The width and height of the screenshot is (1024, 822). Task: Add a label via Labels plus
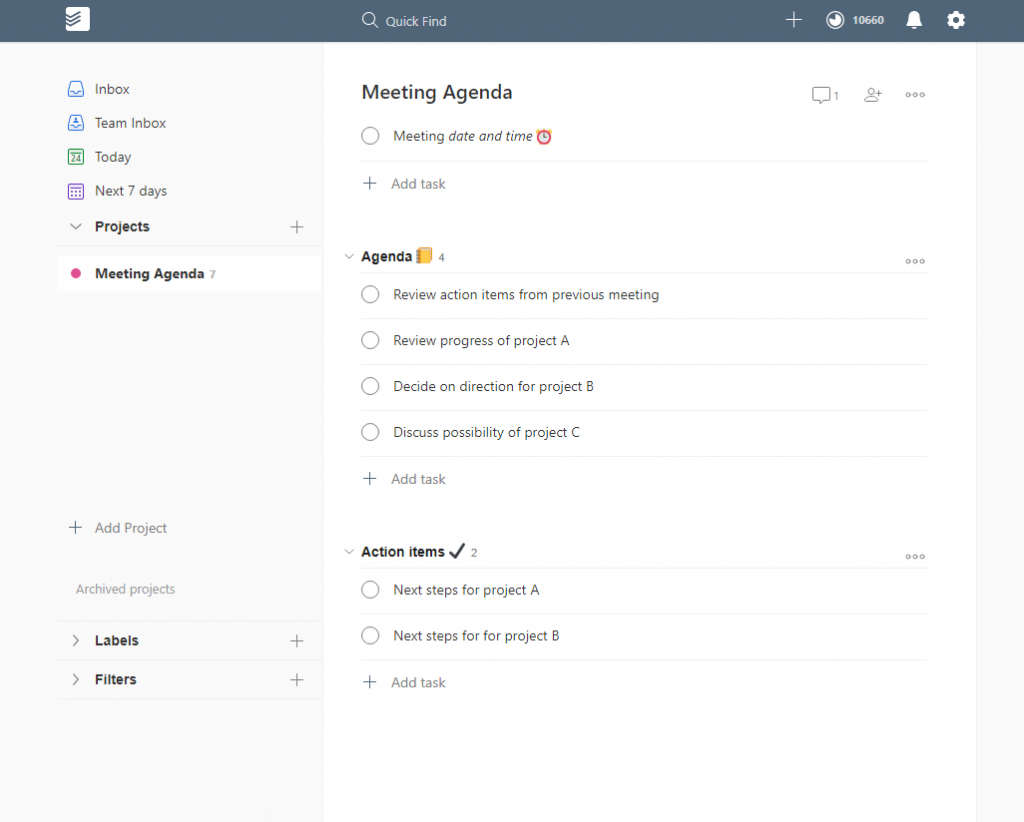(296, 641)
